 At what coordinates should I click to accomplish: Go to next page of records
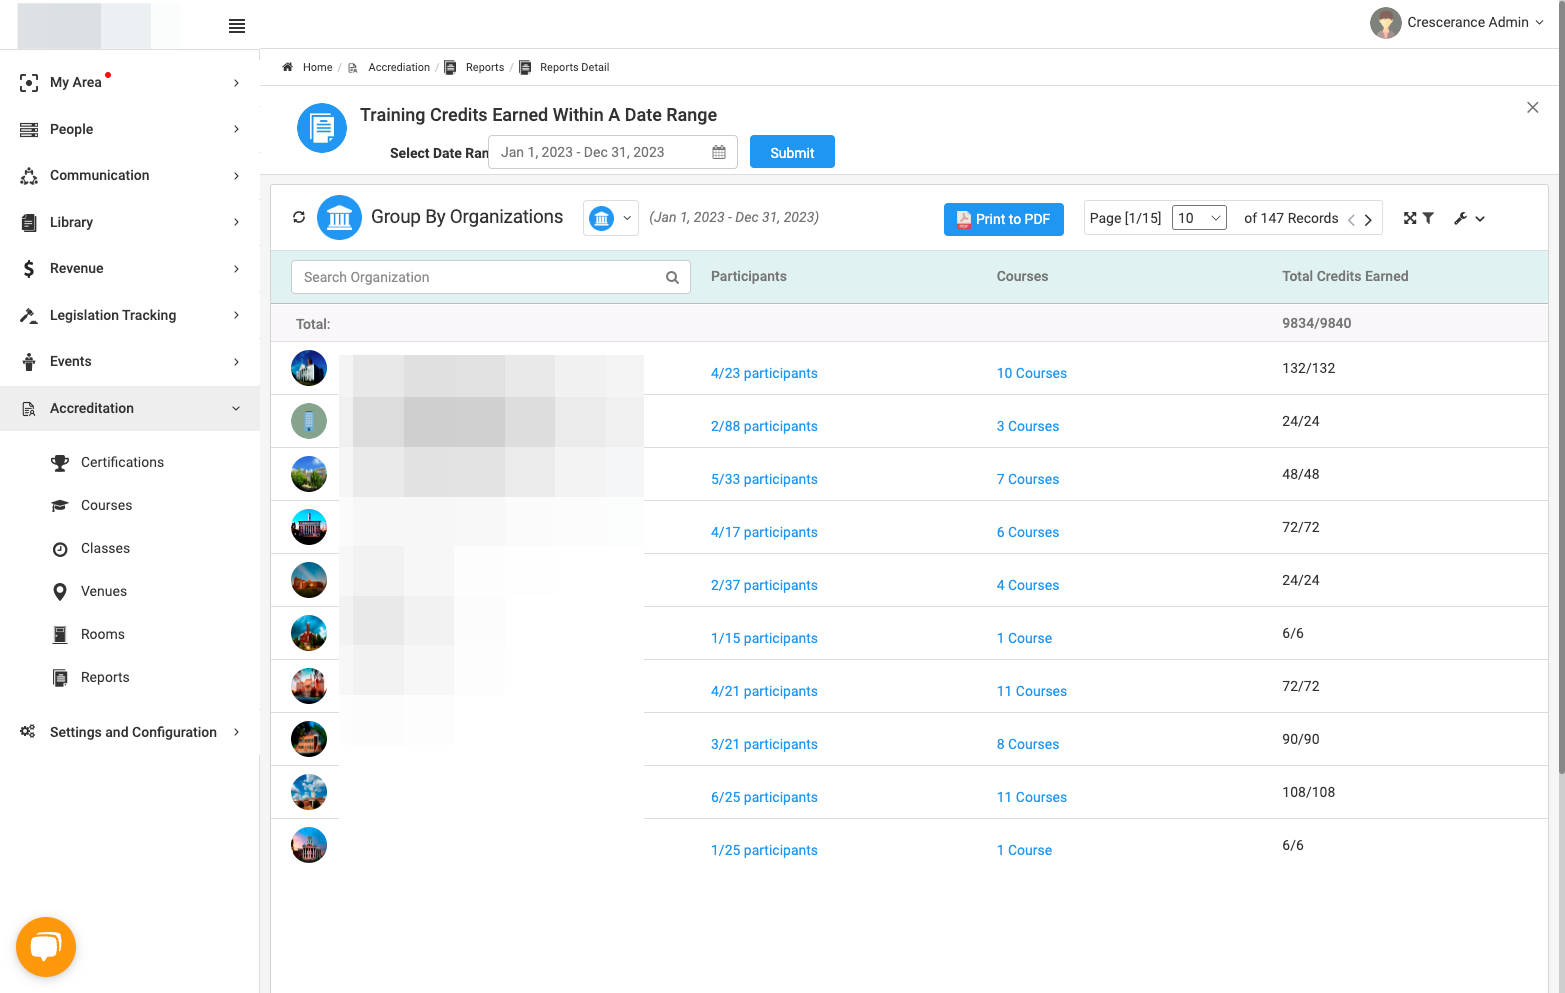point(1368,219)
